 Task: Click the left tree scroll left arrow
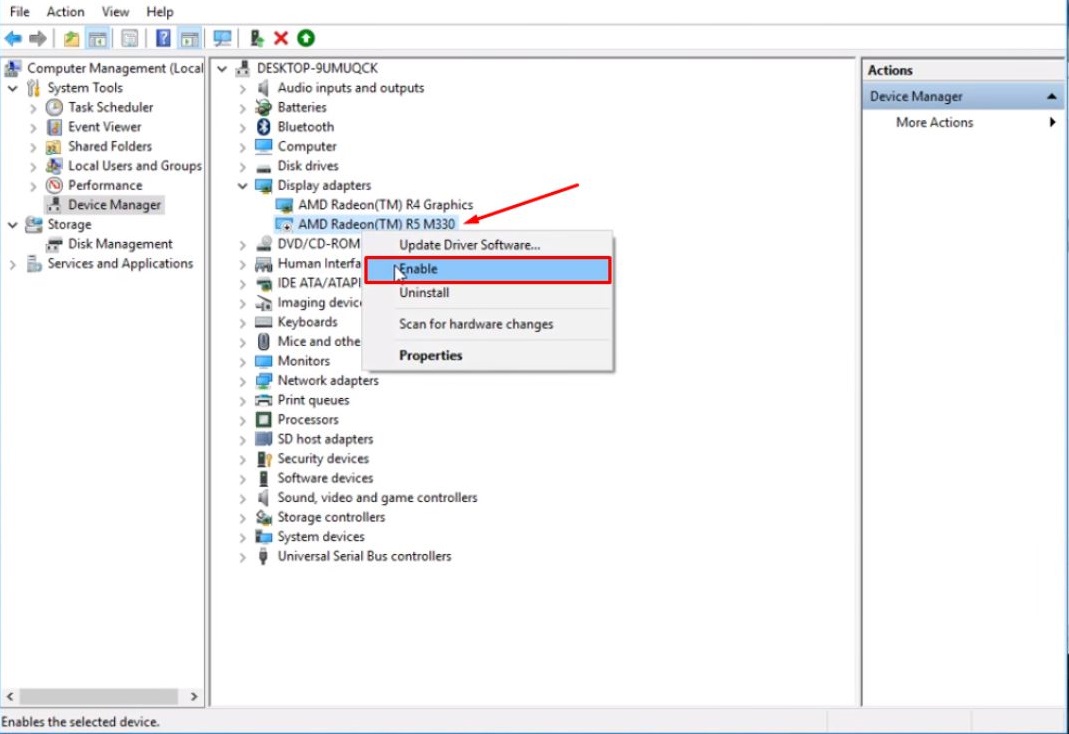pyautogui.click(x=10, y=697)
